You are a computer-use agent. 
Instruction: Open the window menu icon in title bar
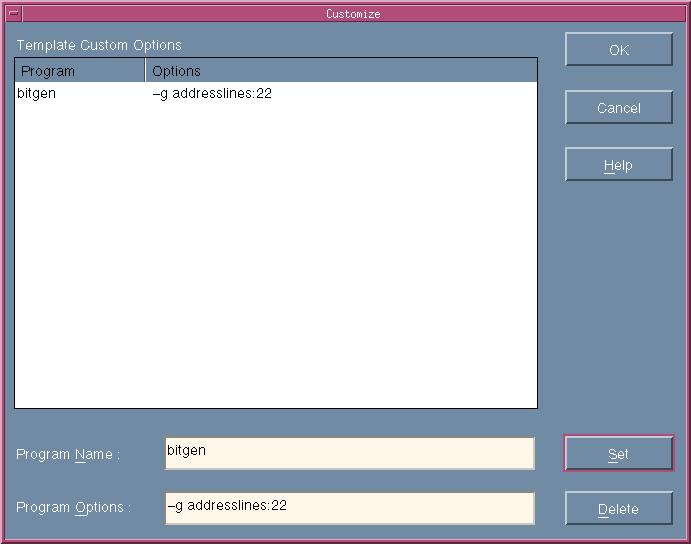(13, 14)
